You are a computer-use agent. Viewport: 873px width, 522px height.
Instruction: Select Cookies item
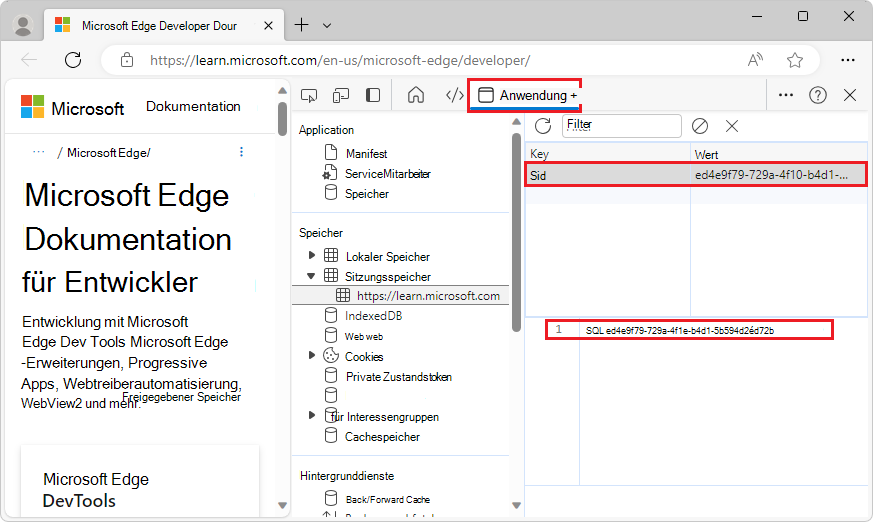point(364,356)
